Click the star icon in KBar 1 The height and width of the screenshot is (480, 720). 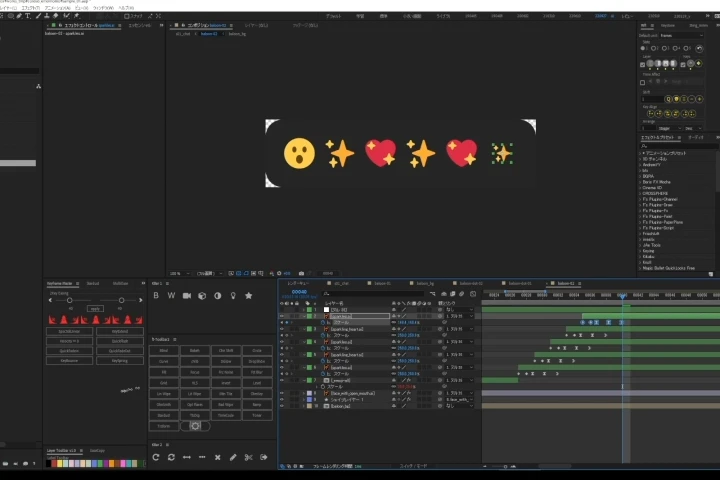pos(248,296)
